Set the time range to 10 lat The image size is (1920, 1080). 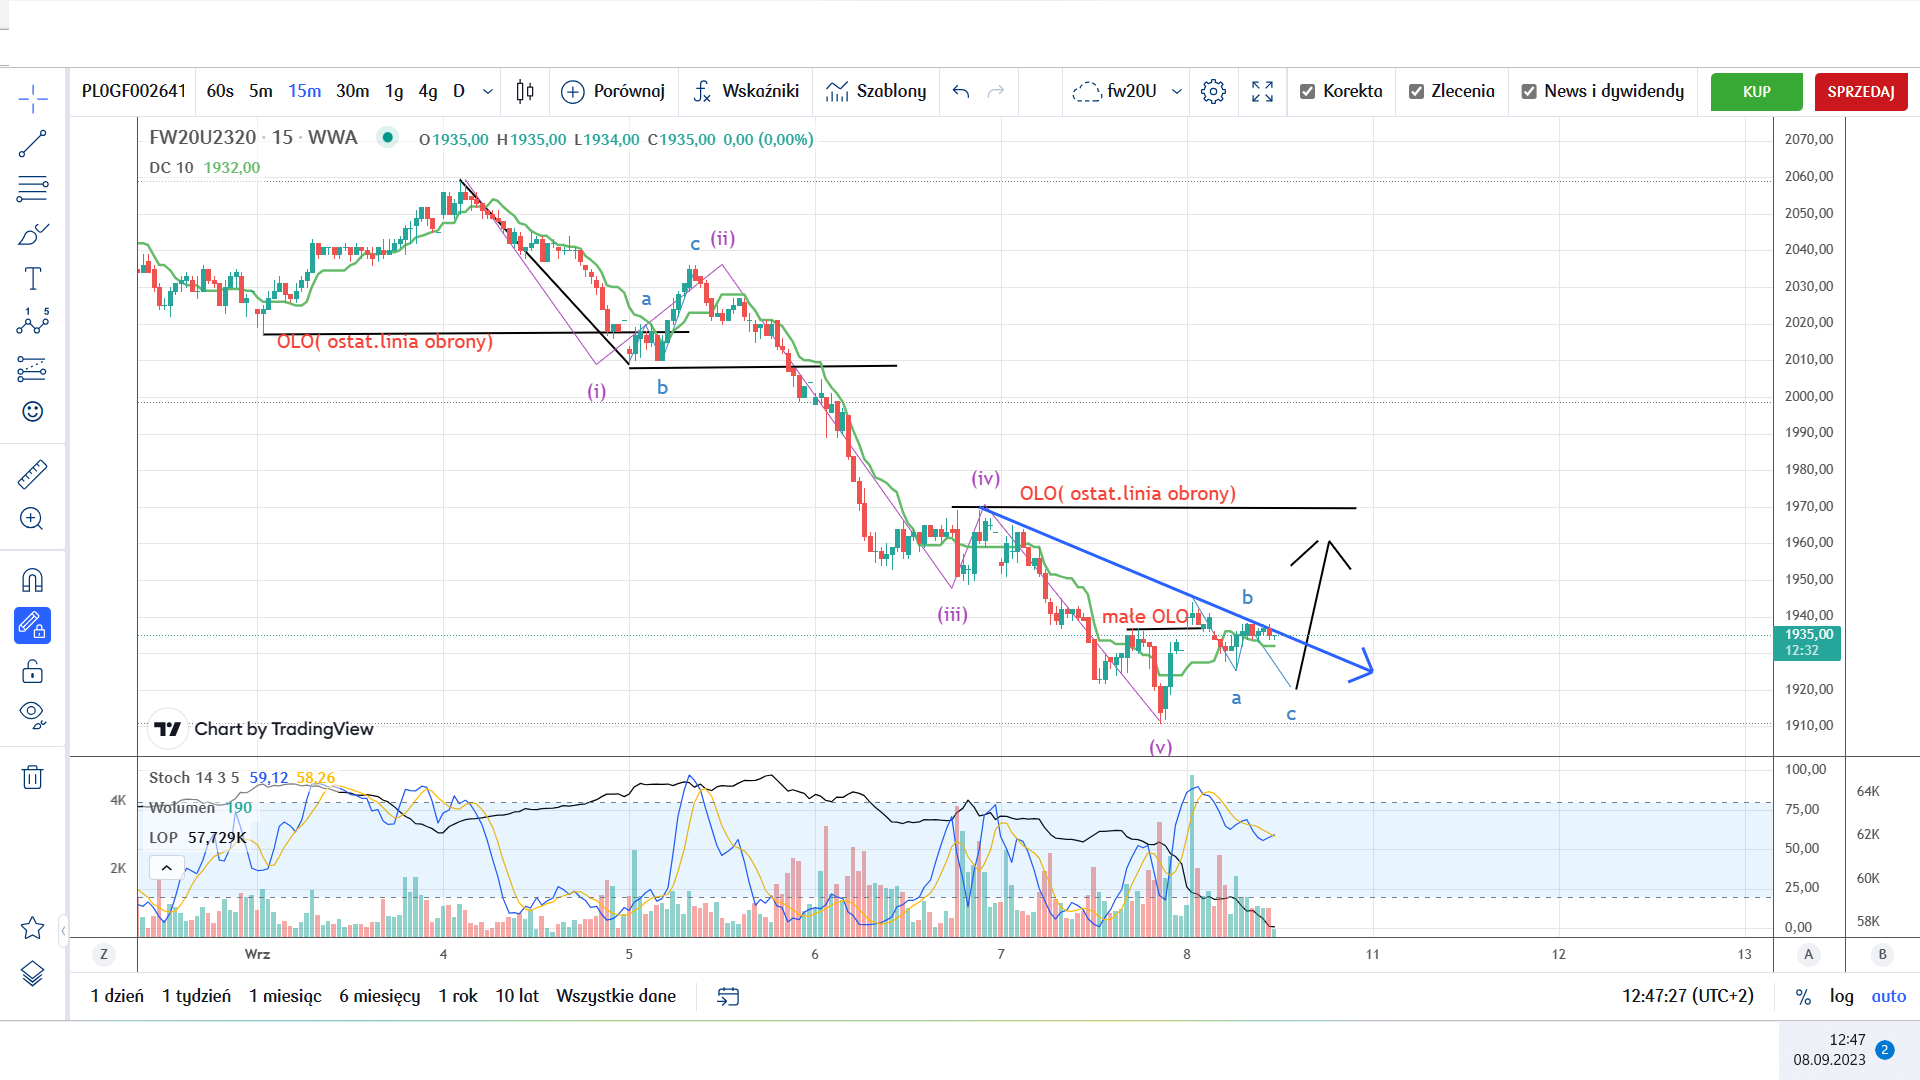click(x=517, y=997)
